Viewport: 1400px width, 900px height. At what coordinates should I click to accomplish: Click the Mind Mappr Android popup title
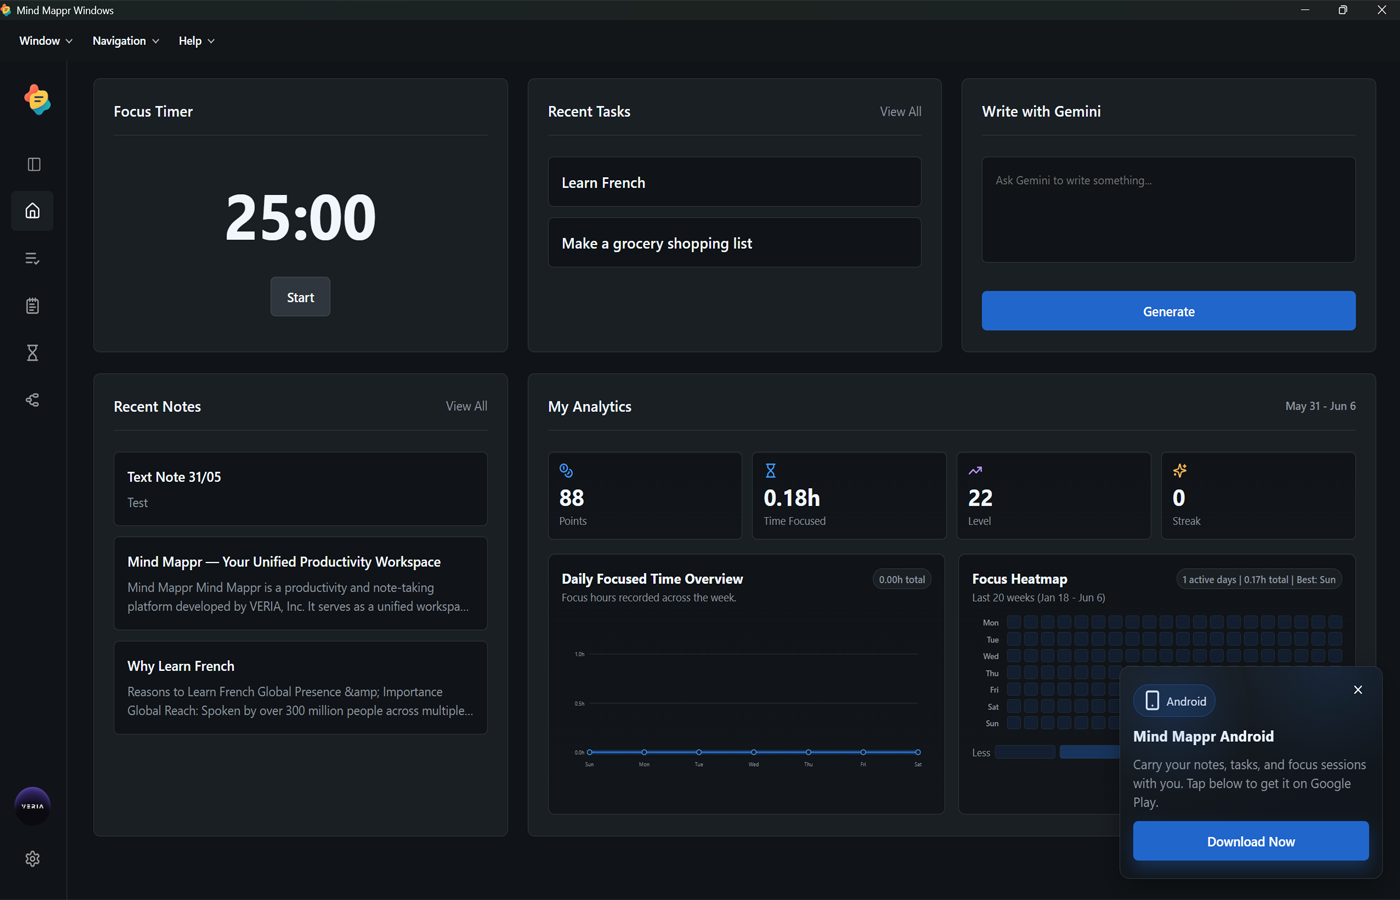click(x=1203, y=736)
